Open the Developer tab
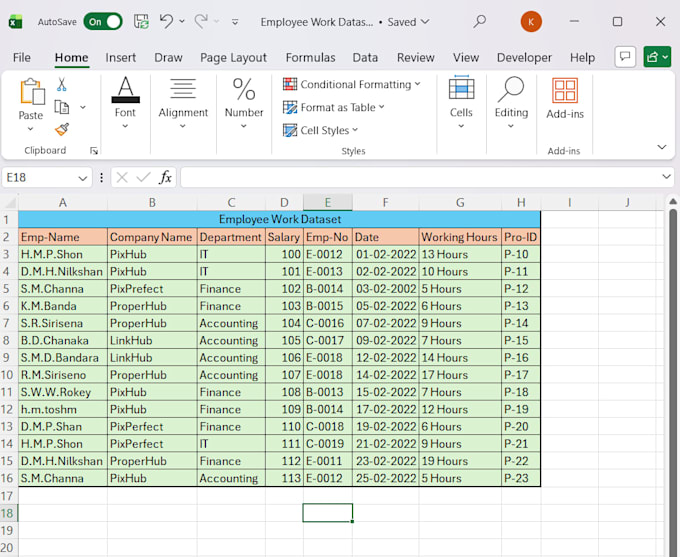 pos(524,57)
